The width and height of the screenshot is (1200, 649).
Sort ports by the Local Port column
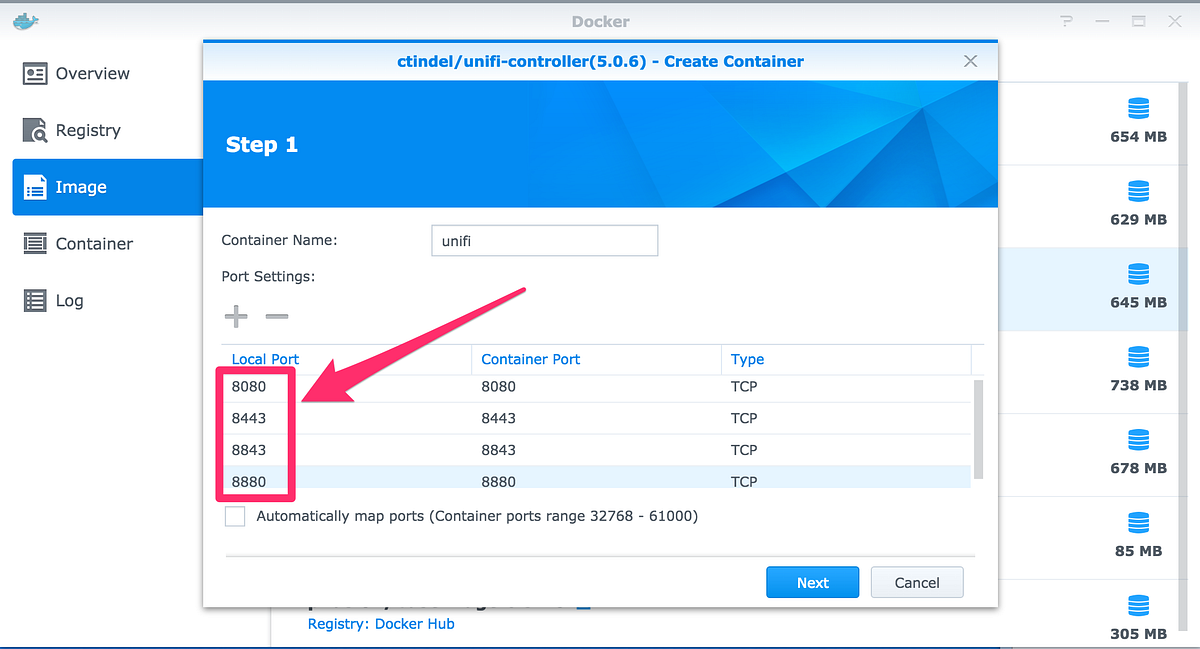265,359
